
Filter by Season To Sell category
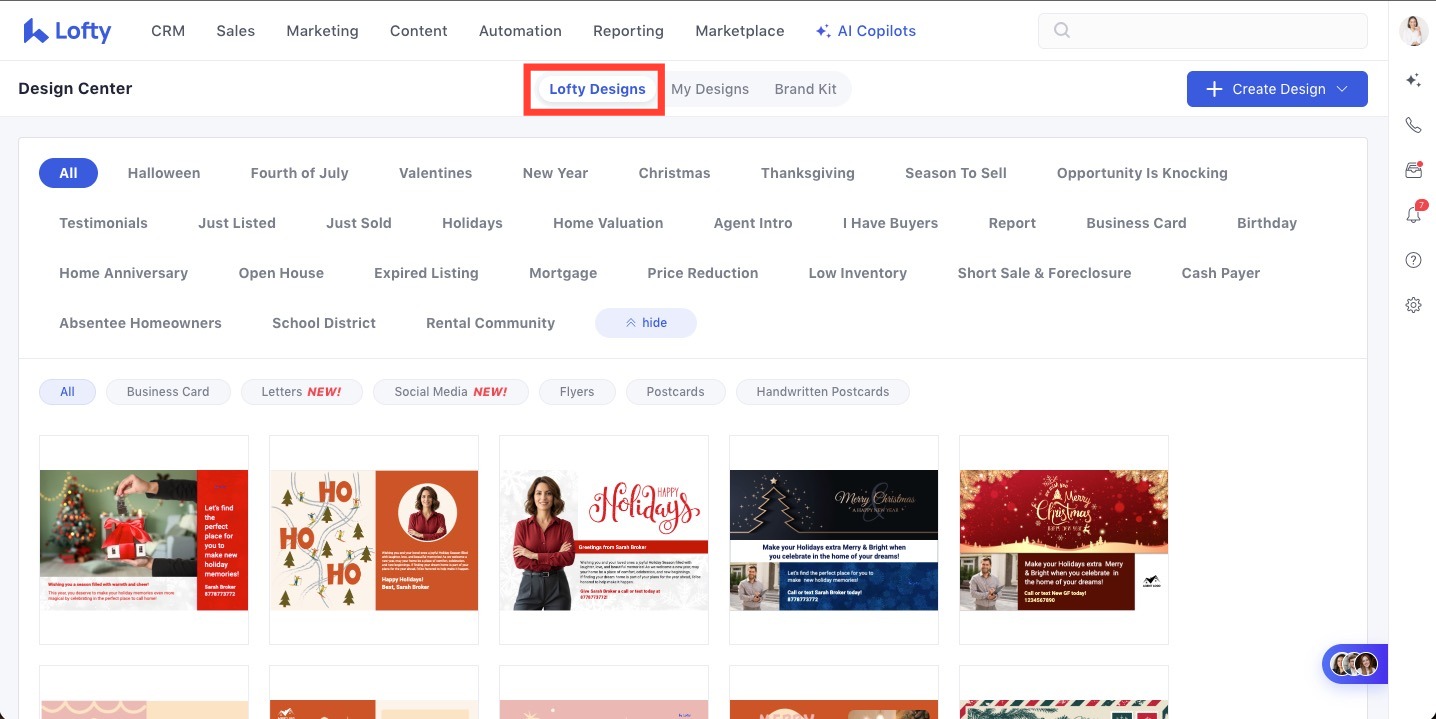tap(956, 173)
